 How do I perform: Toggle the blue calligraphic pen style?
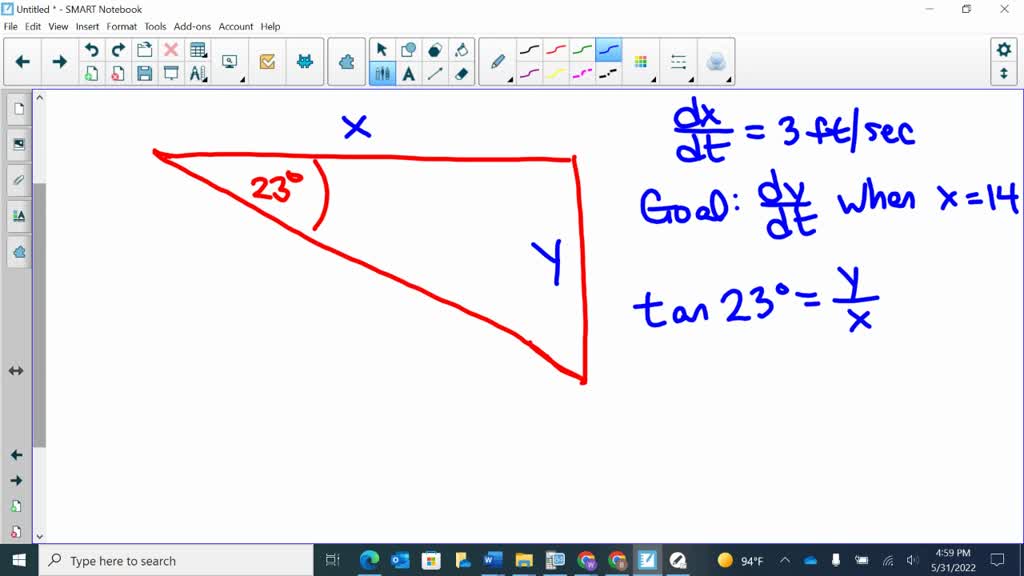click(x=610, y=48)
